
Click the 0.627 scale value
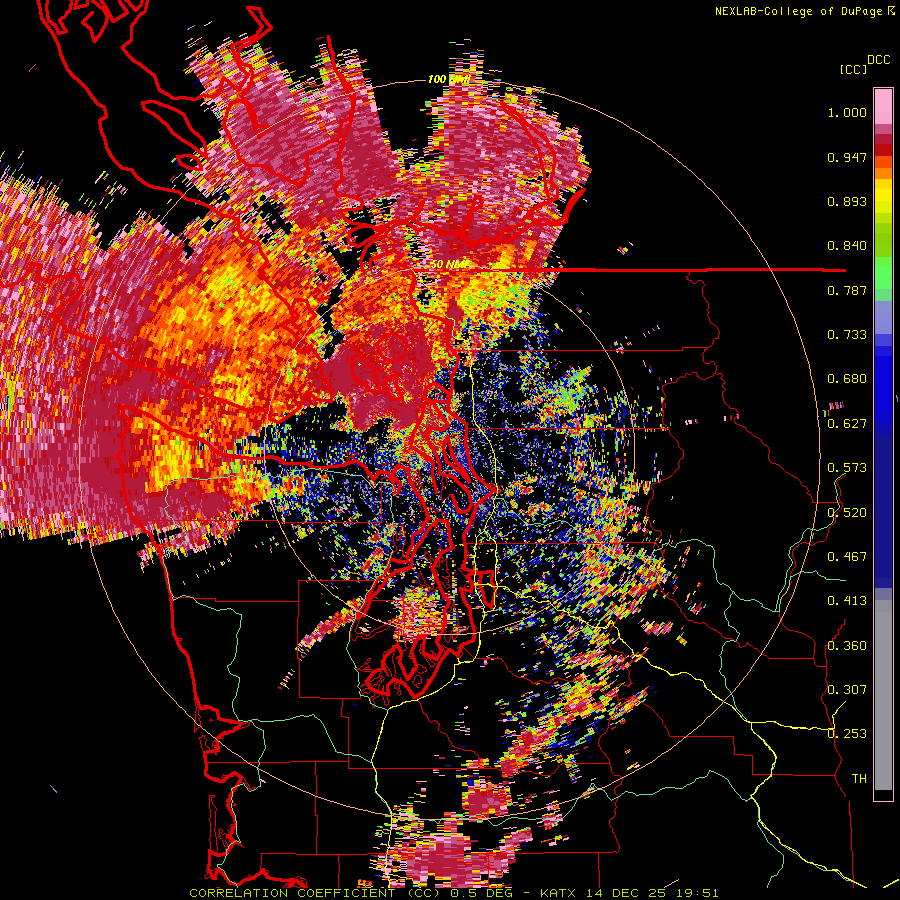[847, 424]
